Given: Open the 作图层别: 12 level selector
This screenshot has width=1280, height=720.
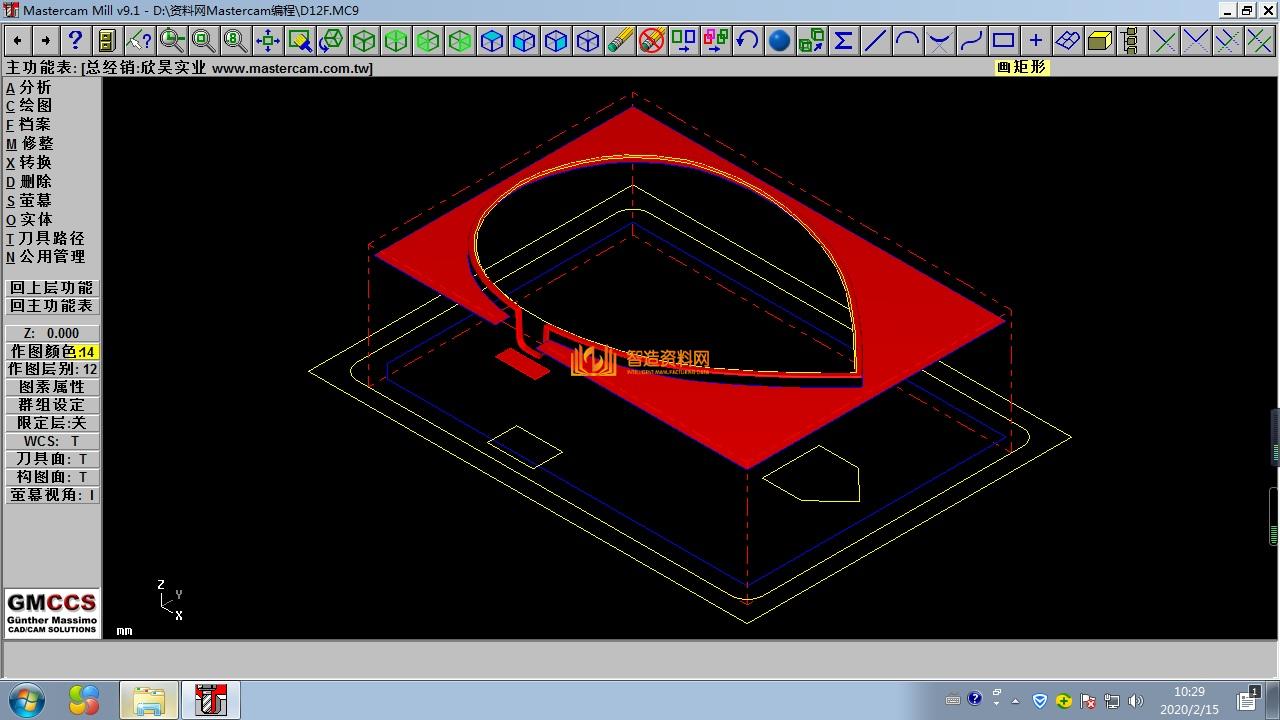Looking at the screenshot, I should (52, 369).
